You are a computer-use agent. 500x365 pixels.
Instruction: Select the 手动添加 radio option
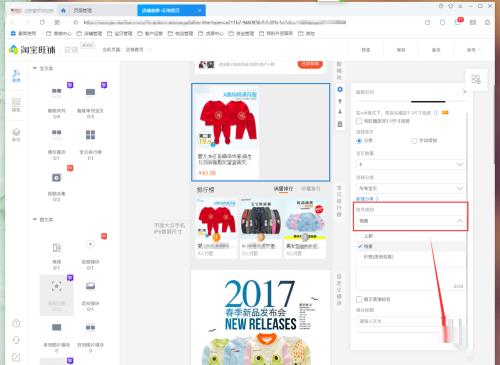click(x=414, y=141)
